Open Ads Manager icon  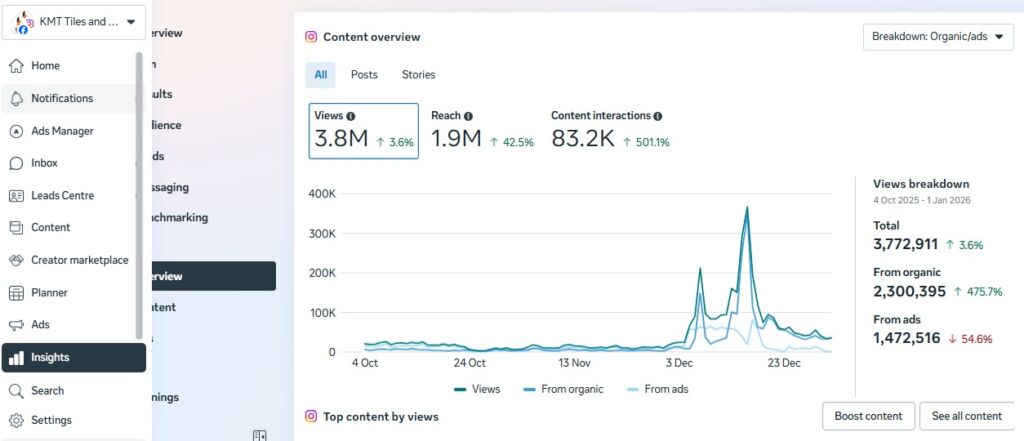16,131
